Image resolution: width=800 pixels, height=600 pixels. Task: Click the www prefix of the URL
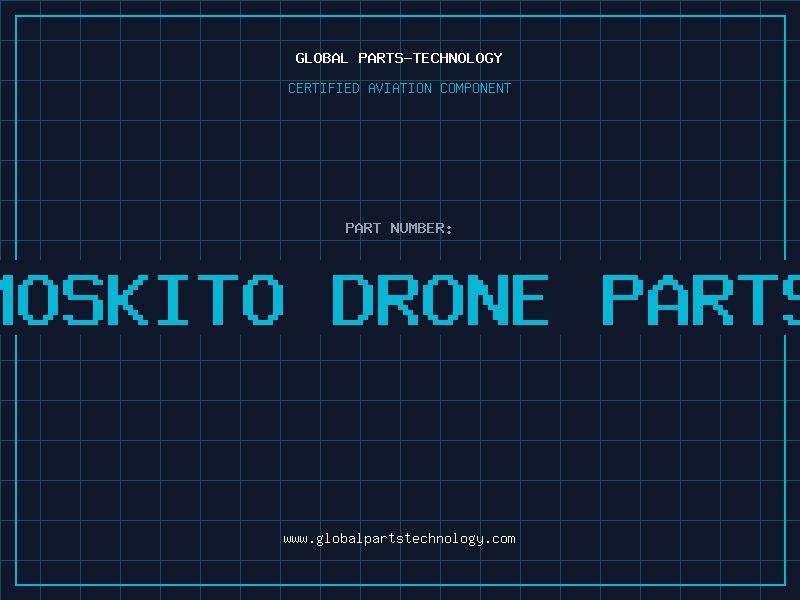click(295, 539)
